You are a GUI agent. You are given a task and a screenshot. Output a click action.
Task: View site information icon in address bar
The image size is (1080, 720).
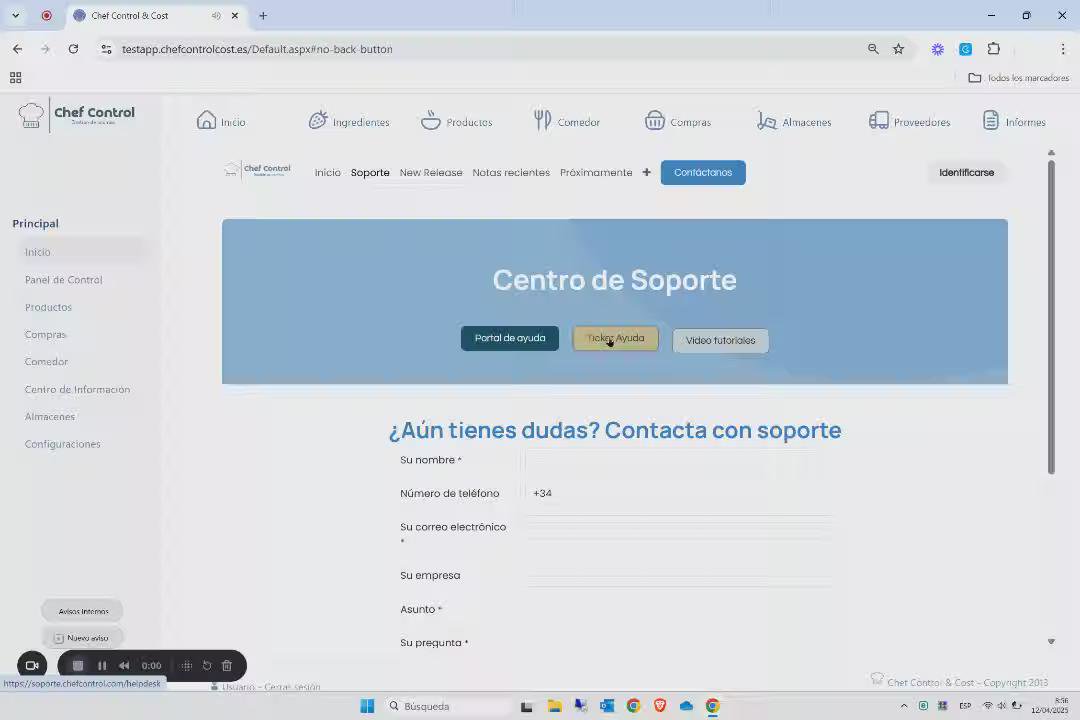point(106,49)
